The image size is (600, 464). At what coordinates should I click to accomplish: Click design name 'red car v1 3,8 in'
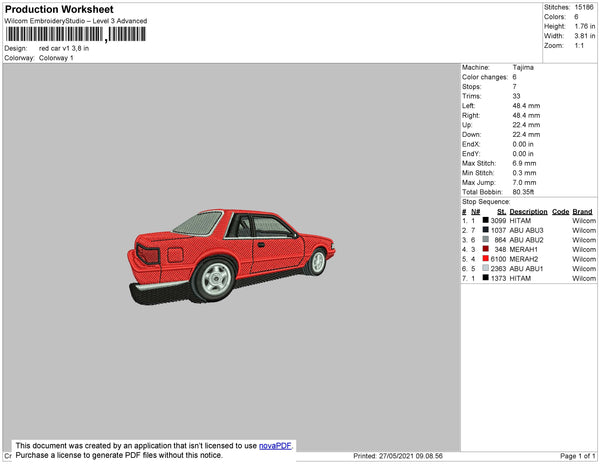64,48
